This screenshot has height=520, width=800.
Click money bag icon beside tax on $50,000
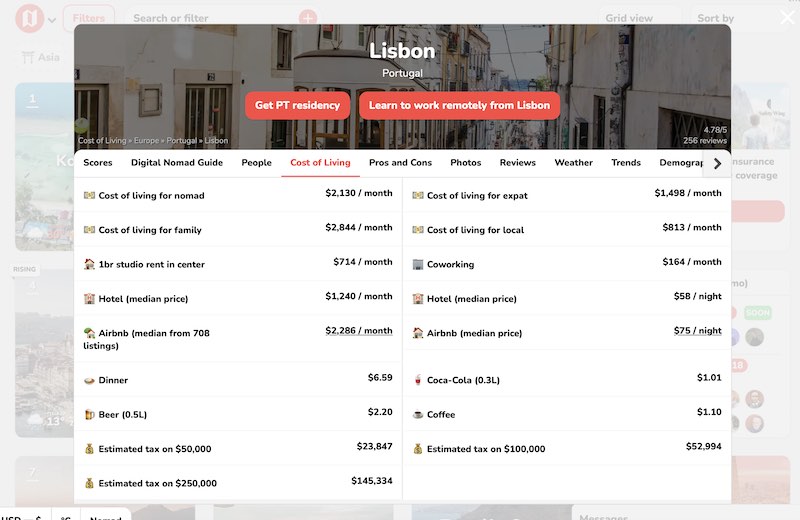coord(89,449)
